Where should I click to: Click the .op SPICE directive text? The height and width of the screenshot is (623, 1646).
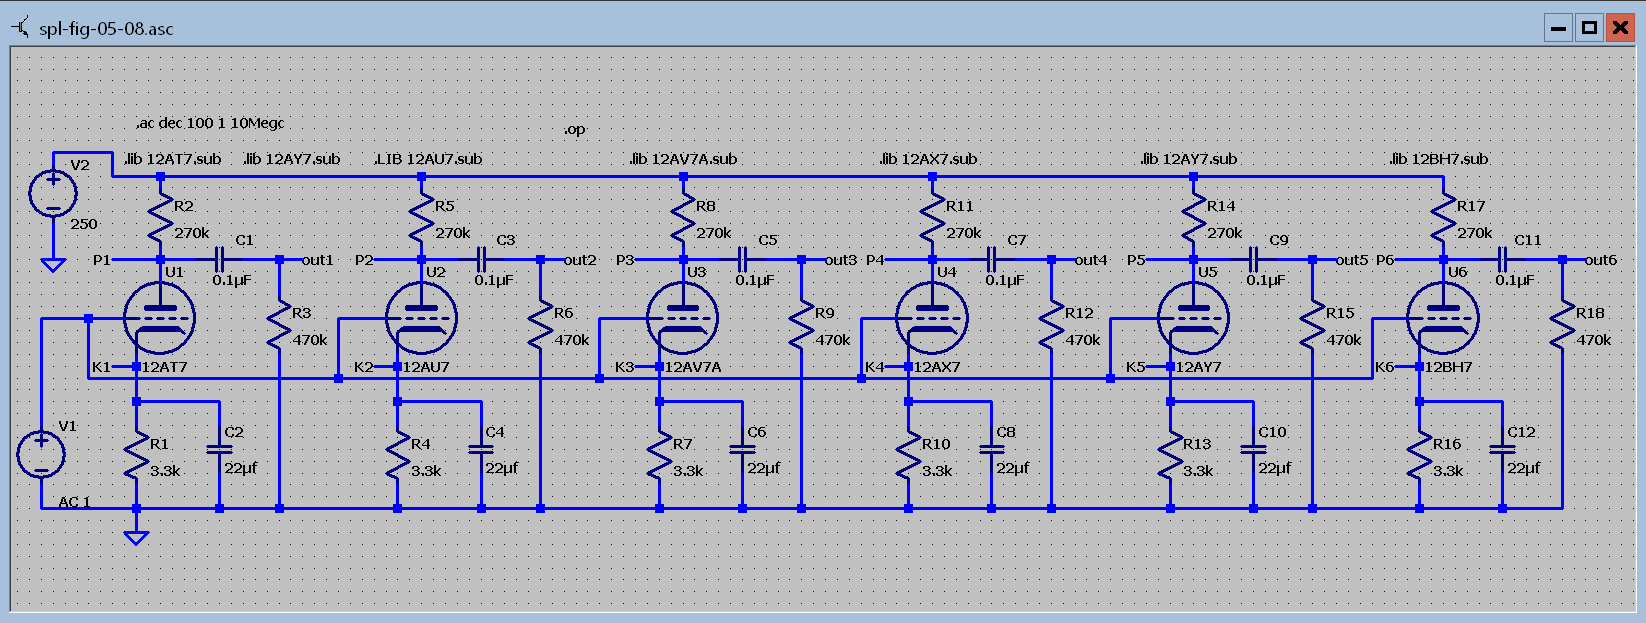point(574,129)
